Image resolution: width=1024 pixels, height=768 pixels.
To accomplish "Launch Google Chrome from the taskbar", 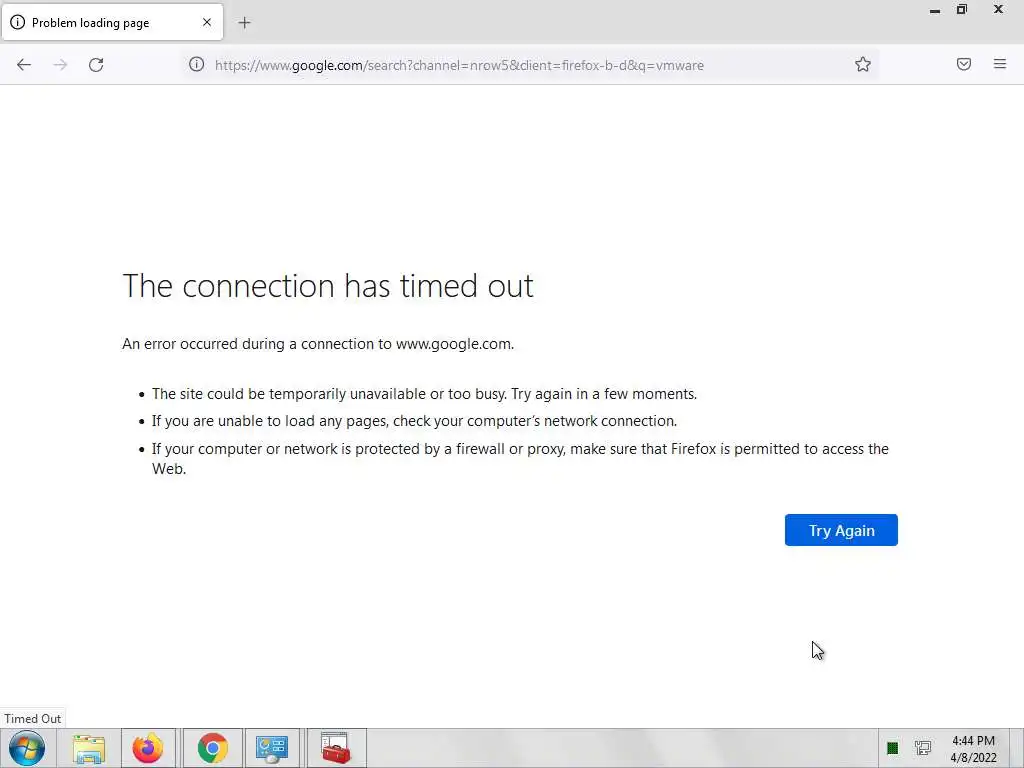I will 212,748.
